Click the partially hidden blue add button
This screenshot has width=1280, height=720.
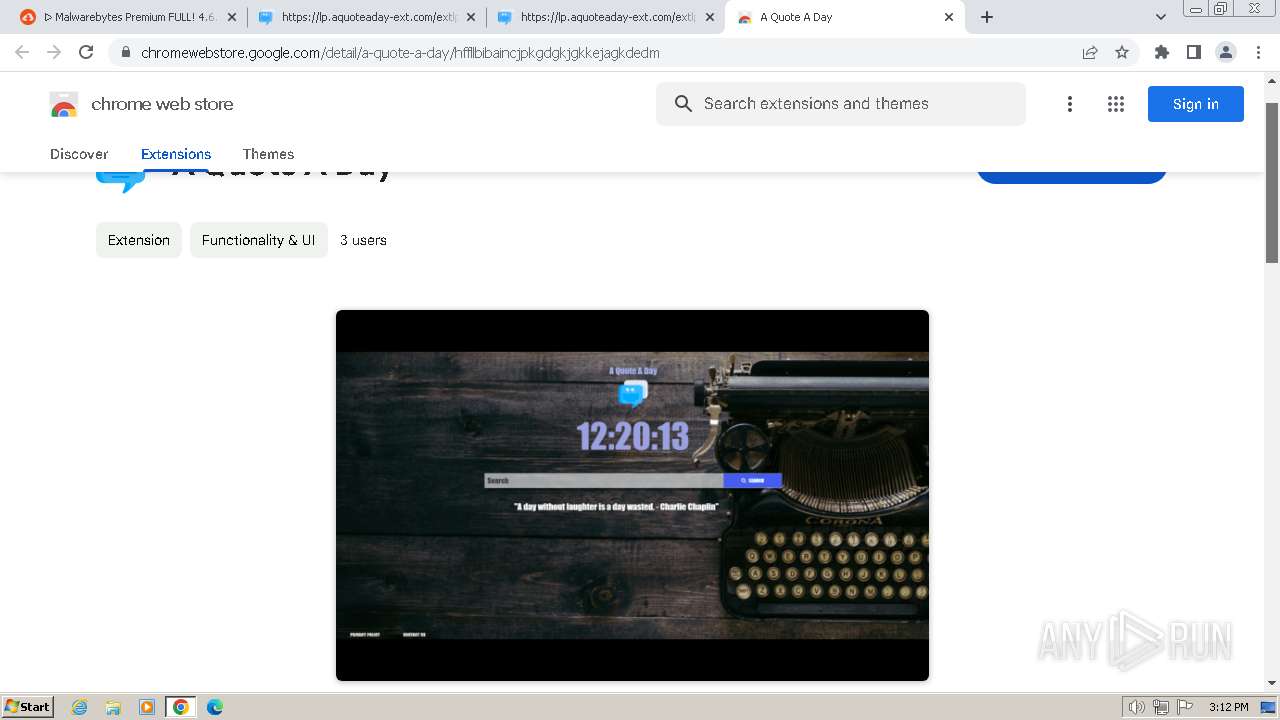pos(1071,177)
